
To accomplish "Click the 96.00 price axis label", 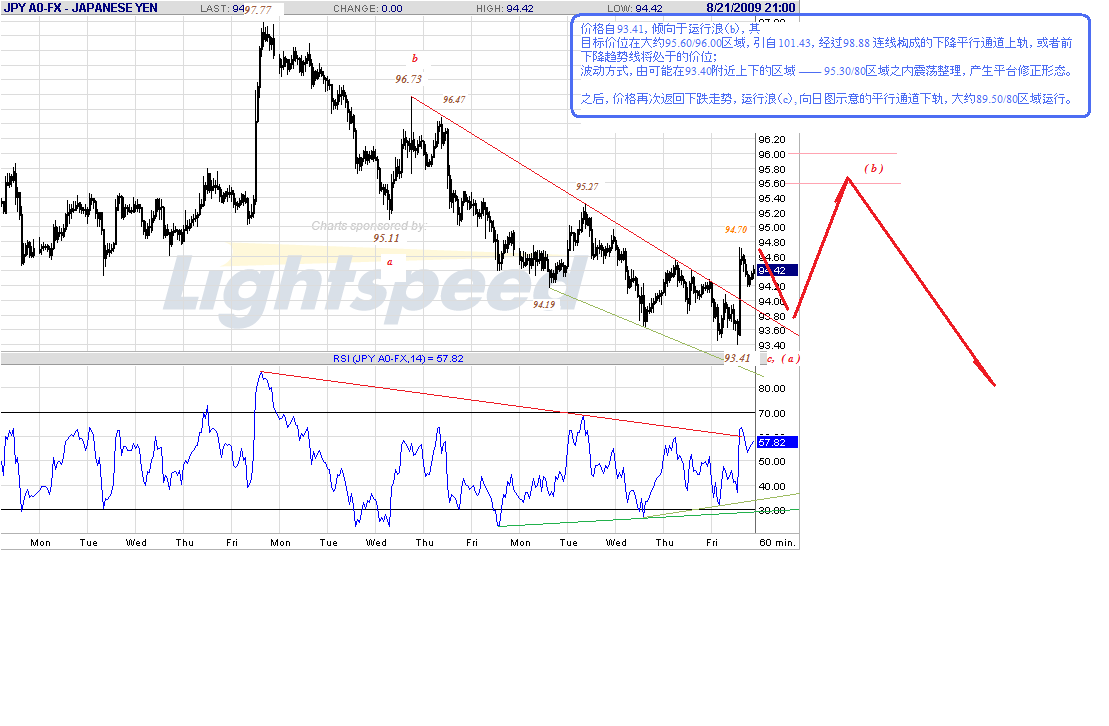I will (x=772, y=154).
